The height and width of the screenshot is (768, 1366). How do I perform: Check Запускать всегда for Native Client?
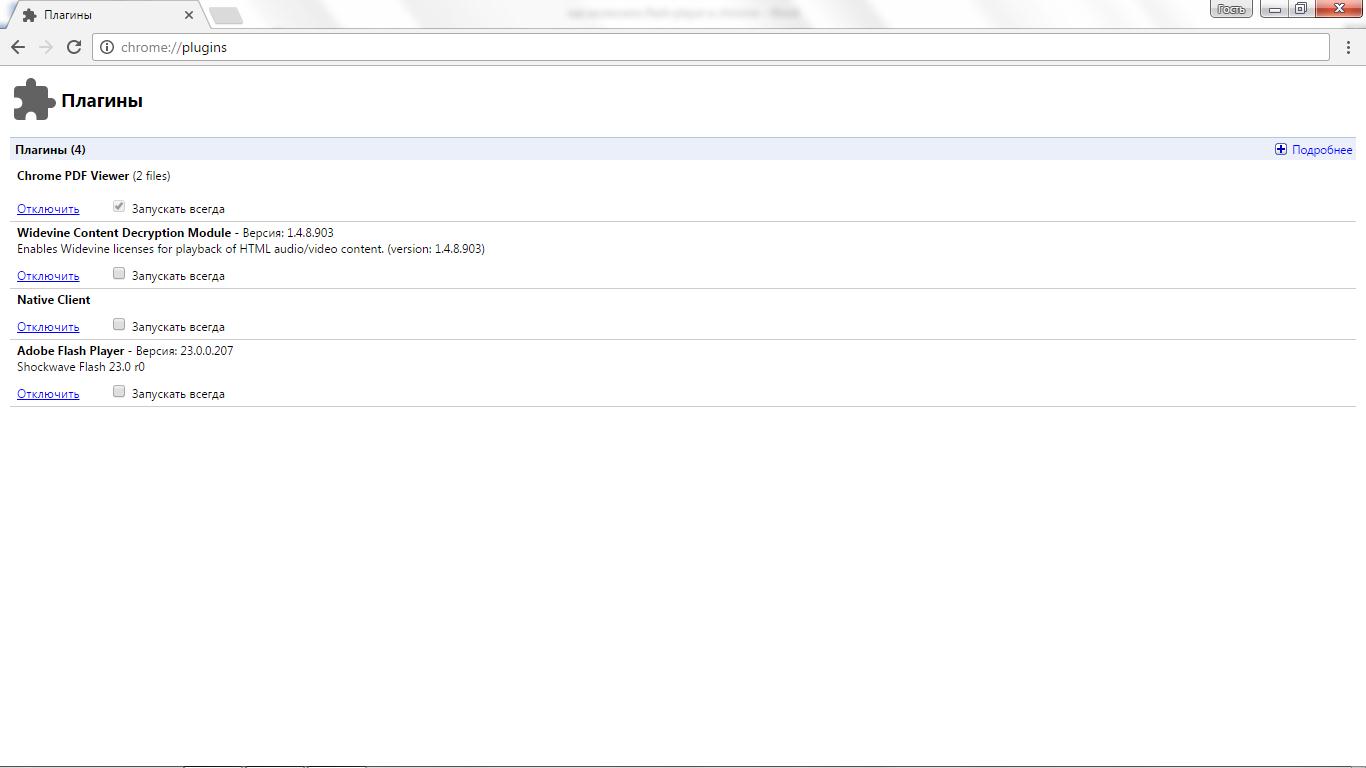pyautogui.click(x=119, y=325)
